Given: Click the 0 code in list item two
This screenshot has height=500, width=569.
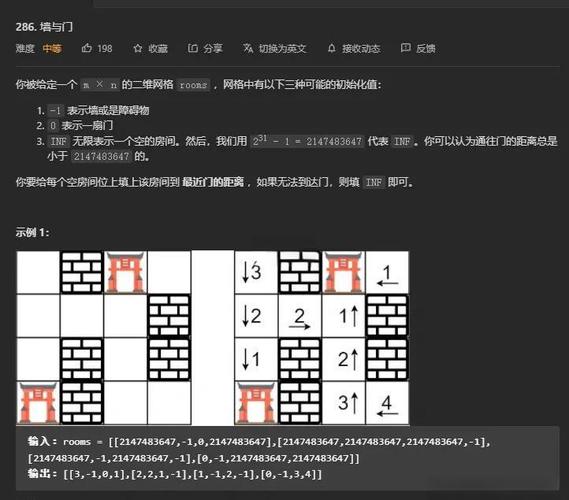Looking at the screenshot, I should coord(53,126).
